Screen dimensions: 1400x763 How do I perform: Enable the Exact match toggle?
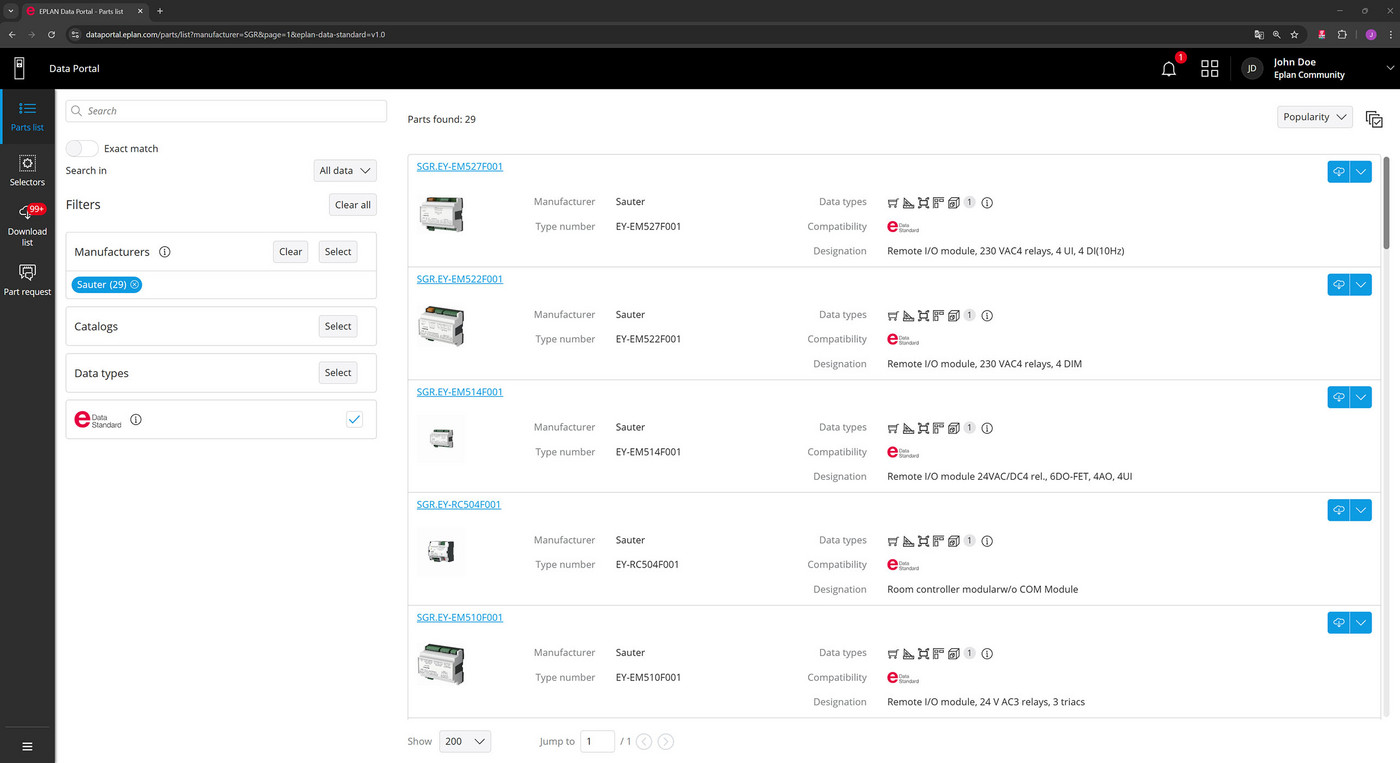coord(81,147)
